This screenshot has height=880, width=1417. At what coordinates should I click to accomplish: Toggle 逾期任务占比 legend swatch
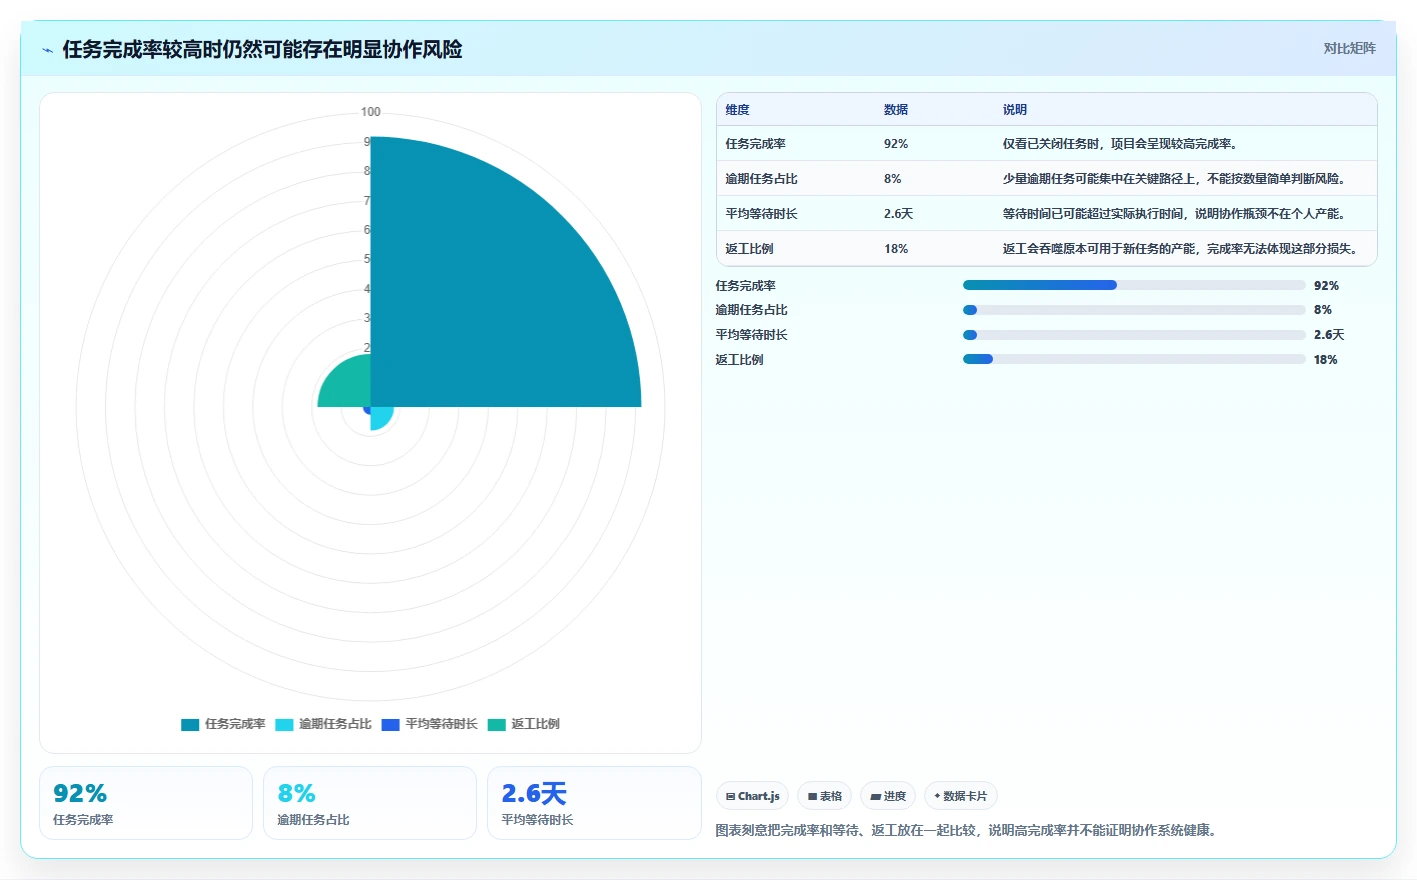tap(284, 725)
